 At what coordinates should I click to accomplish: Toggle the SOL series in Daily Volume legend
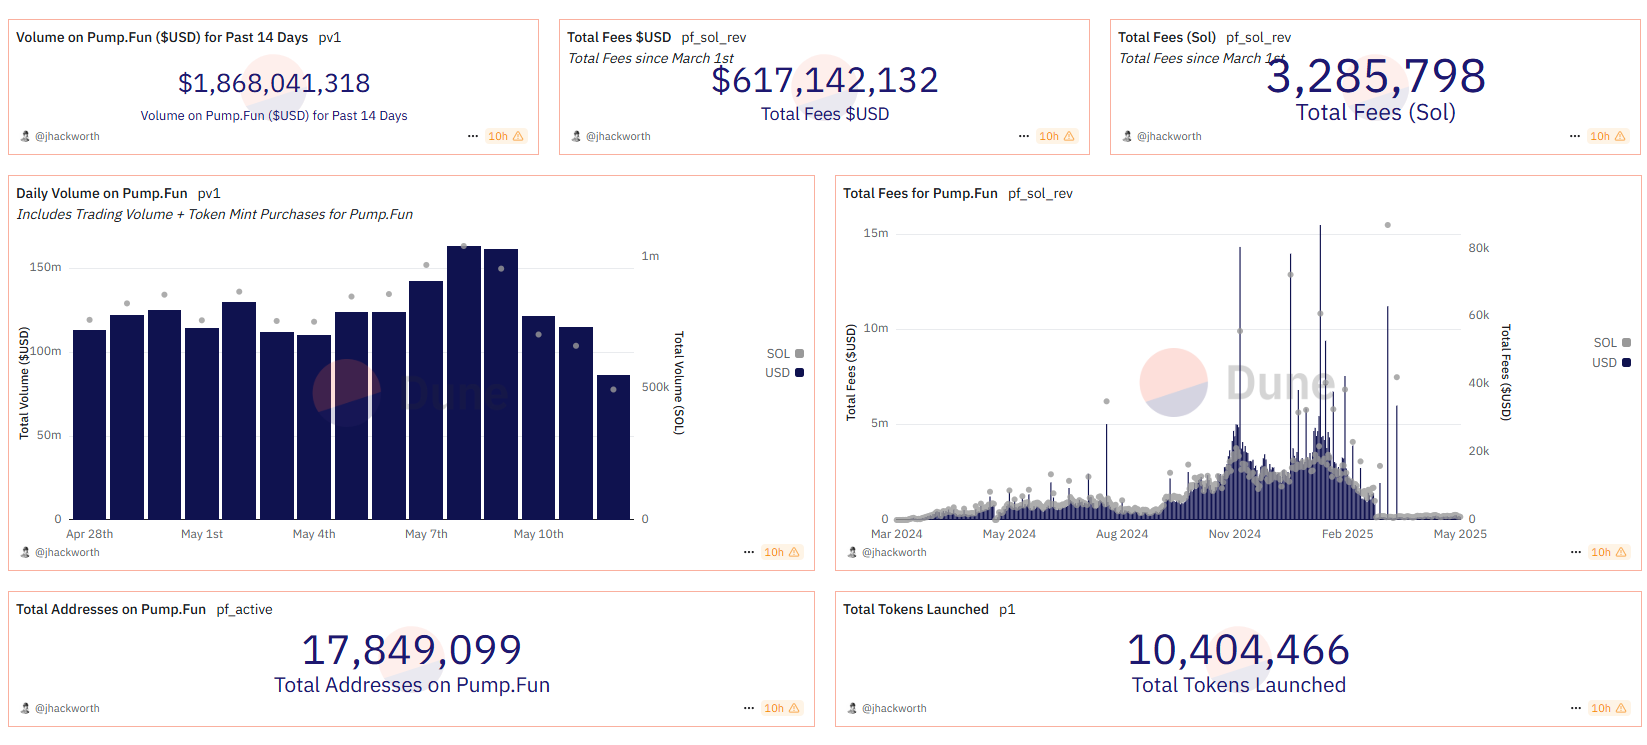click(785, 354)
